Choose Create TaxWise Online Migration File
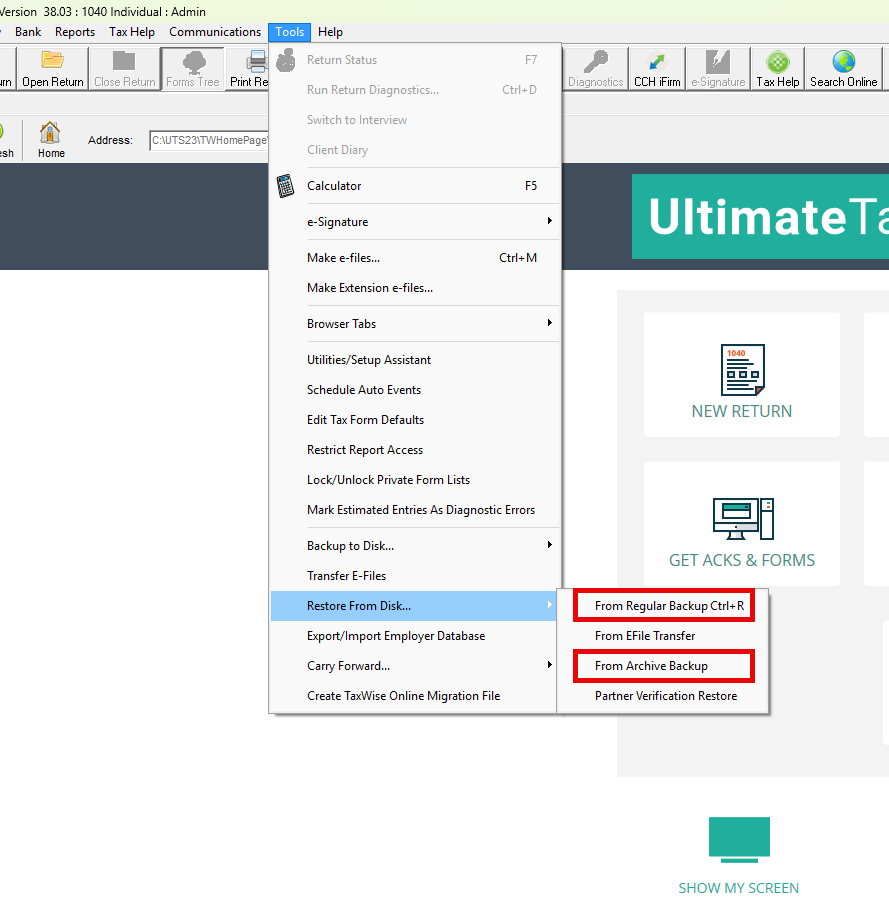Image resolution: width=889 pixels, height=903 pixels. pos(415,696)
